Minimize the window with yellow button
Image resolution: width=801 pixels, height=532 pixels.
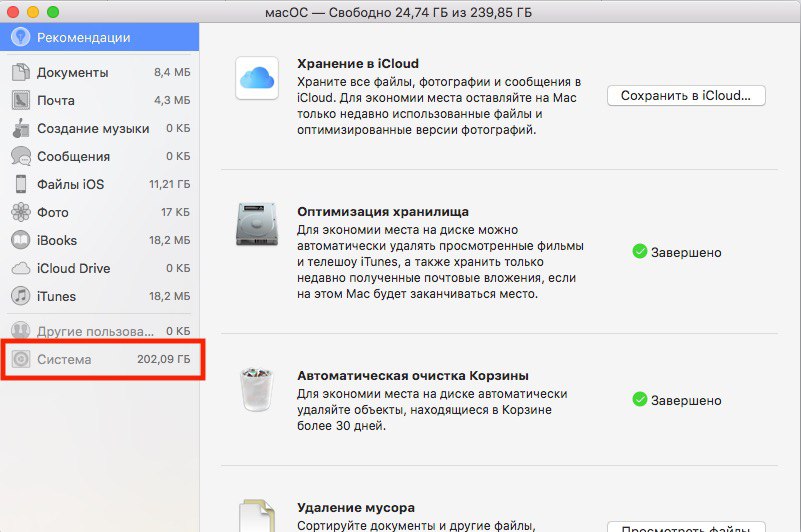coord(33,11)
